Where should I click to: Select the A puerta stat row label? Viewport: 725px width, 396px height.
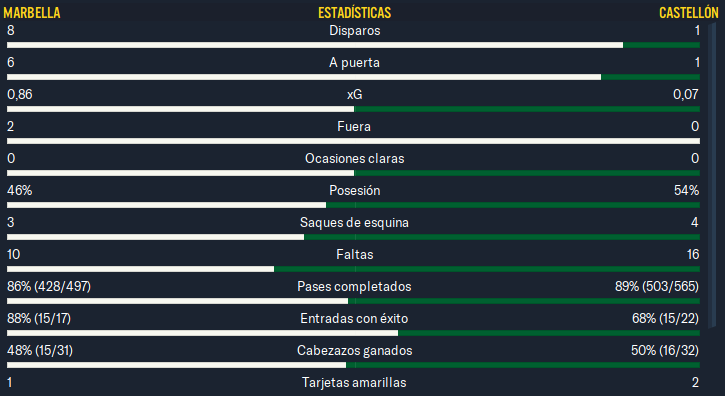click(354, 62)
